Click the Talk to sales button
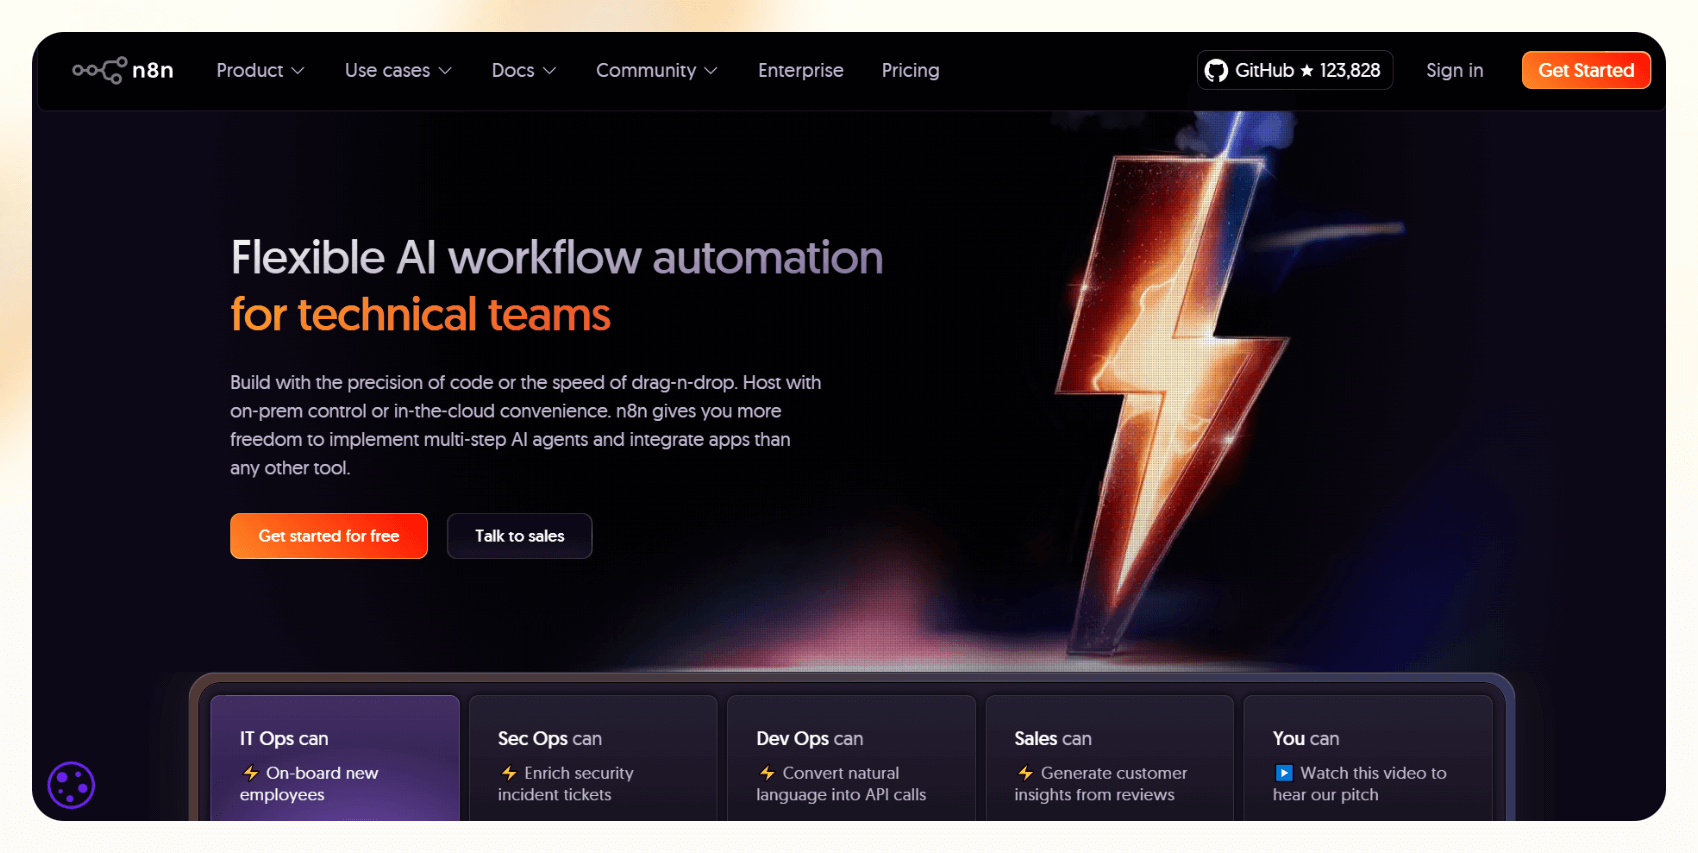Screen dimensions: 1698x853 [x=519, y=536]
